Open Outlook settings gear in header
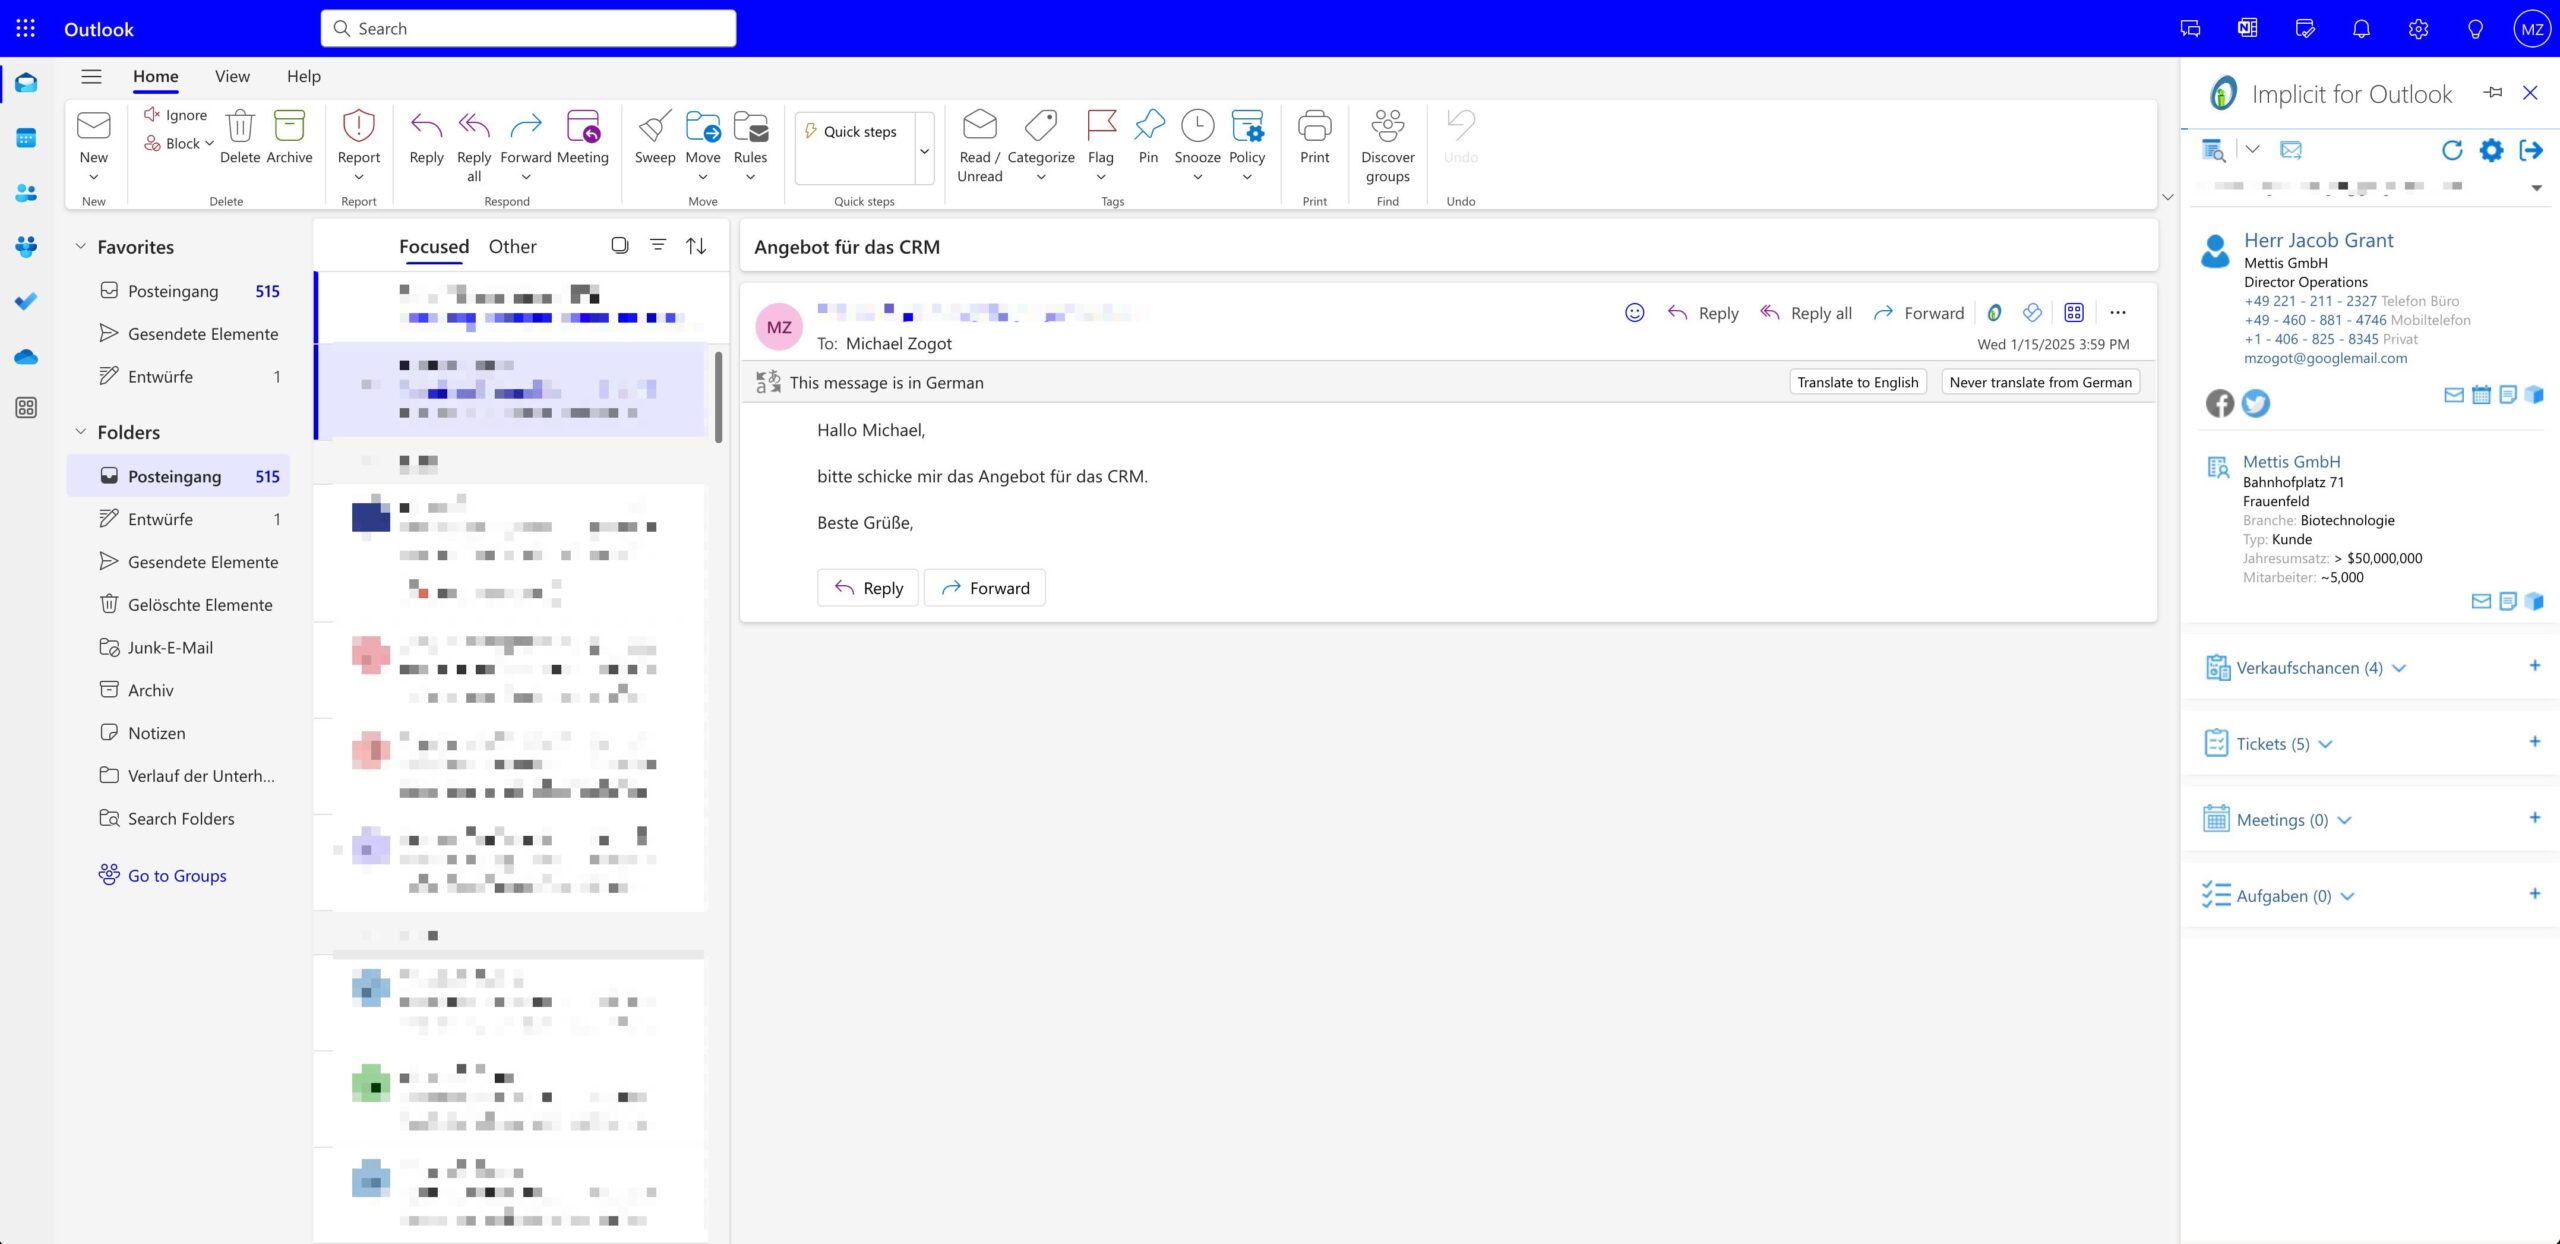Image resolution: width=2560 pixels, height=1244 pixels. point(2418,28)
